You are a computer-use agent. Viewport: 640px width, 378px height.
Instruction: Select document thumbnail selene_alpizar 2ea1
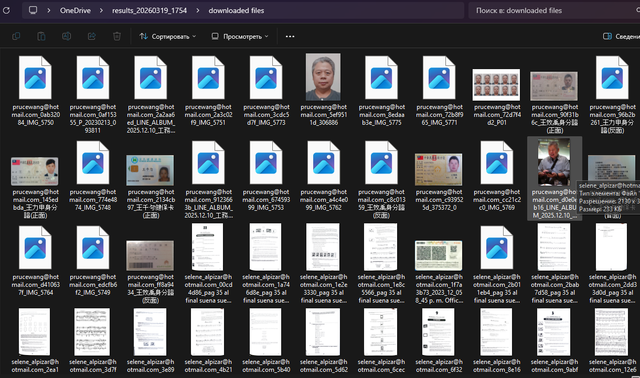click(35, 332)
